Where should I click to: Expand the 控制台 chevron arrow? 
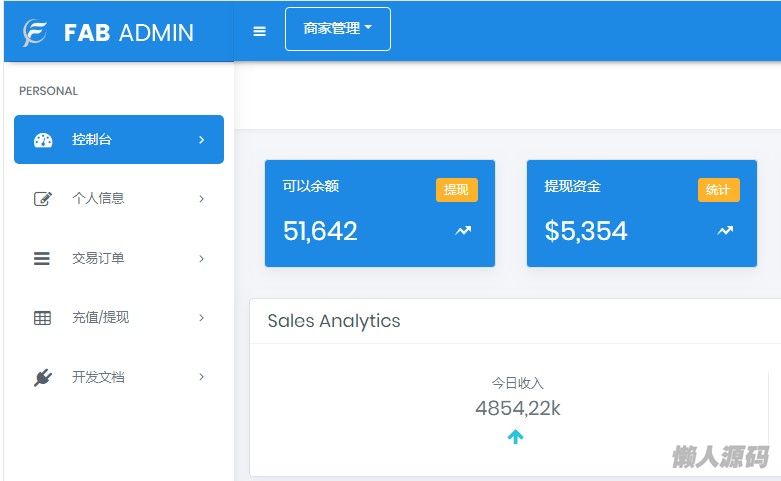201,140
